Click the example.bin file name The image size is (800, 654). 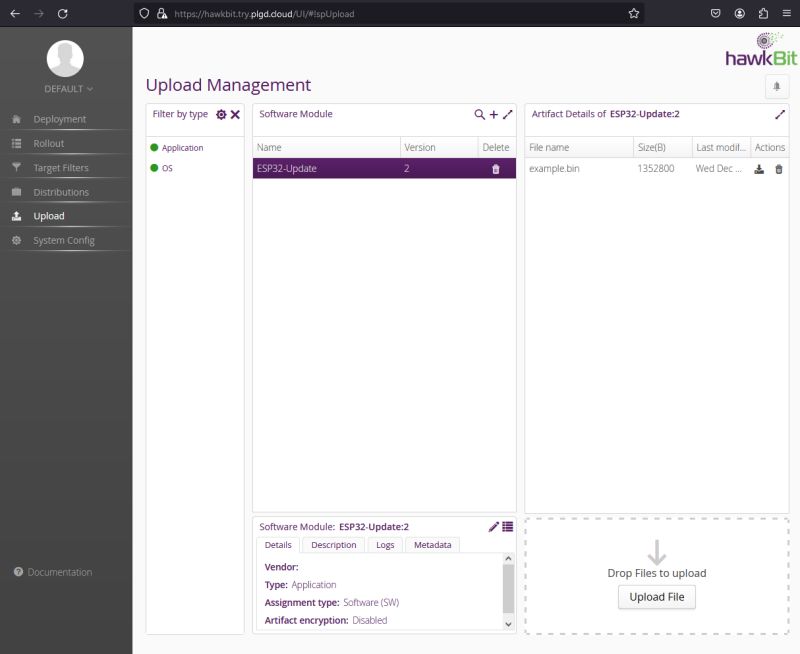point(554,168)
